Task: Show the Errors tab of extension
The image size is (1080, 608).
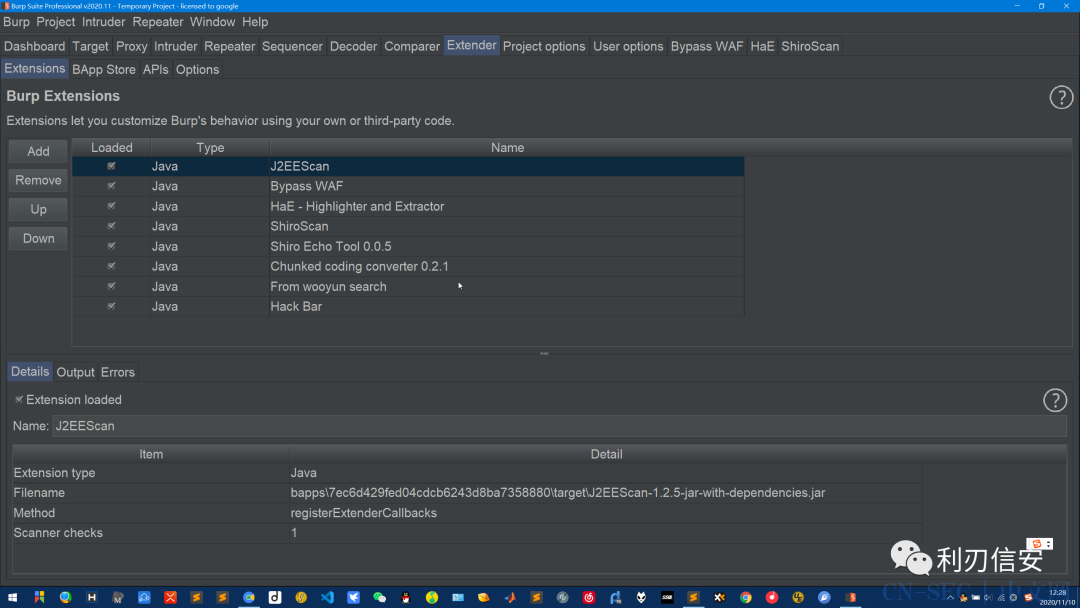Action: pos(118,372)
